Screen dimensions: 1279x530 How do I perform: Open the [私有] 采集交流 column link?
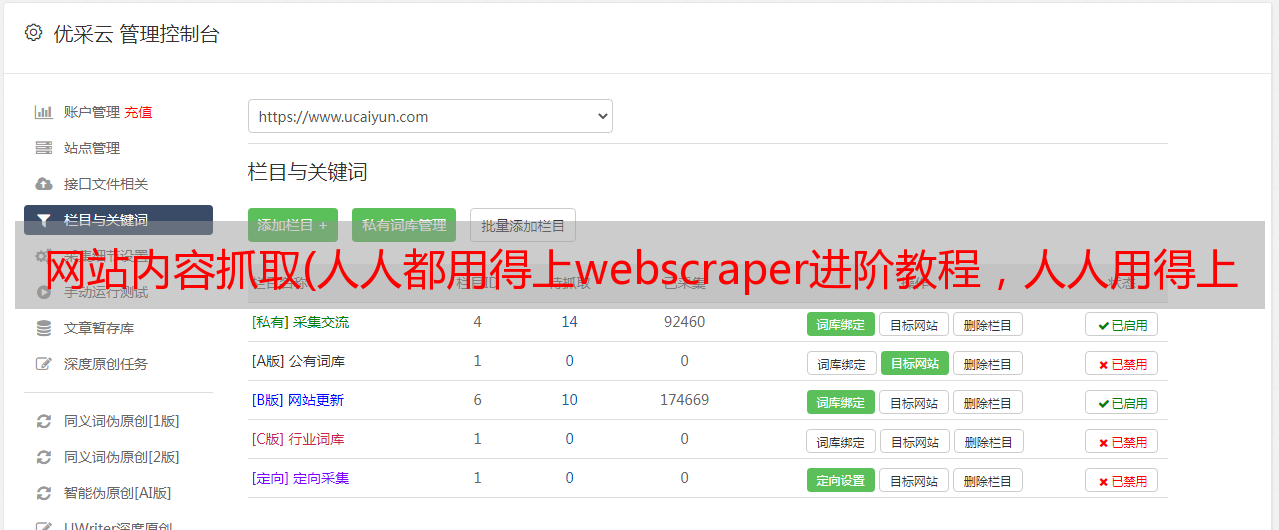[300, 322]
